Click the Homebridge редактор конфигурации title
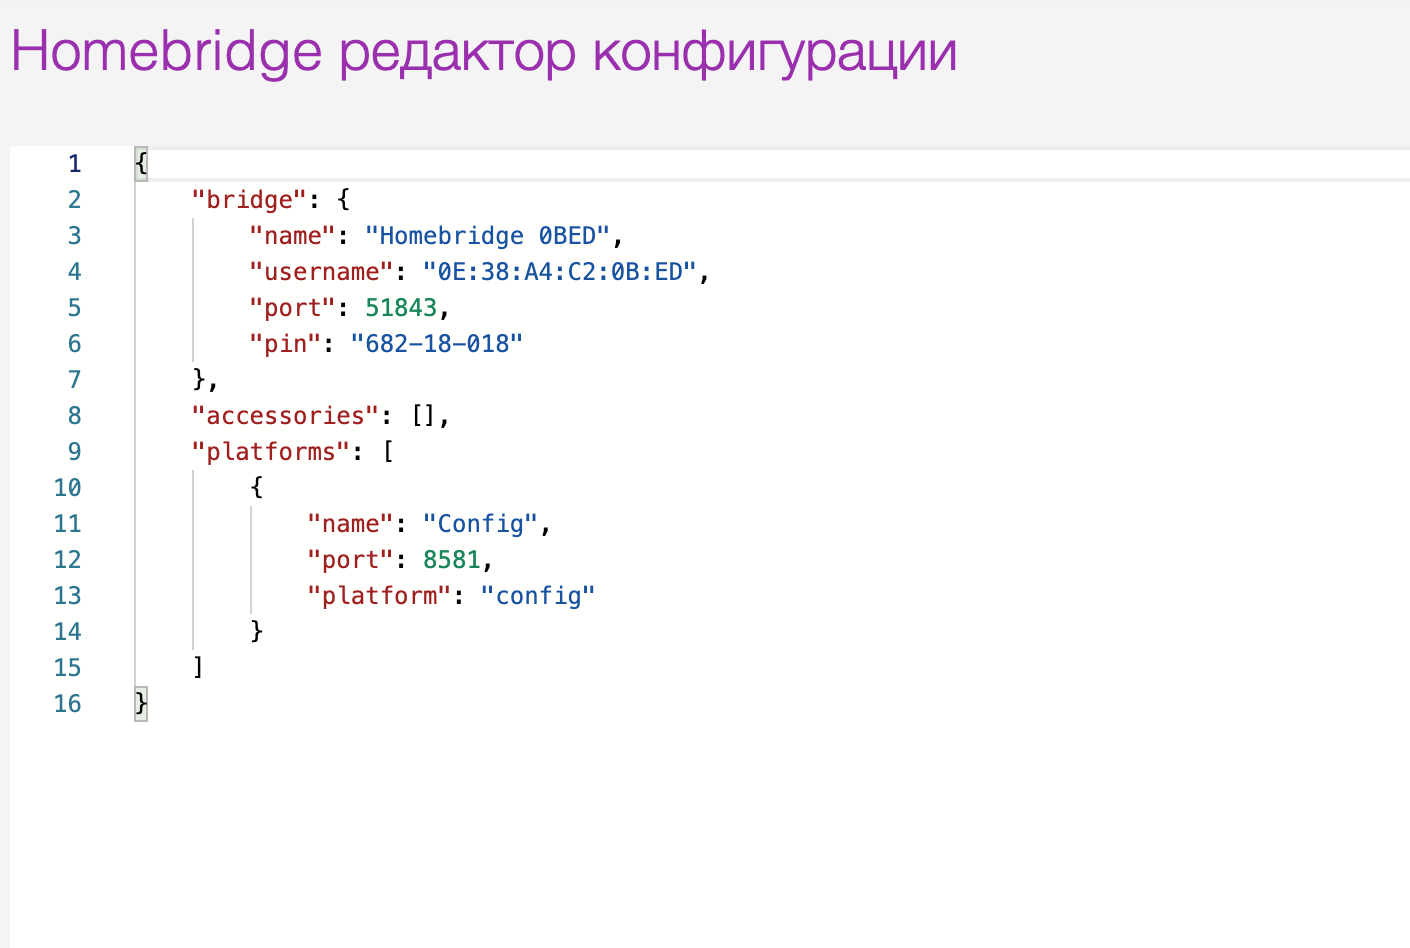 pyautogui.click(x=482, y=52)
